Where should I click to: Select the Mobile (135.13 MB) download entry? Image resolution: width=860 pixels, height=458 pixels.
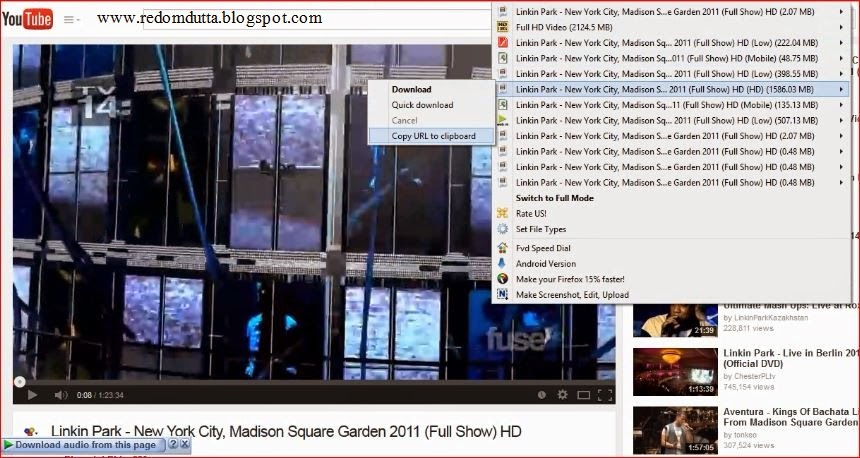tap(671, 105)
